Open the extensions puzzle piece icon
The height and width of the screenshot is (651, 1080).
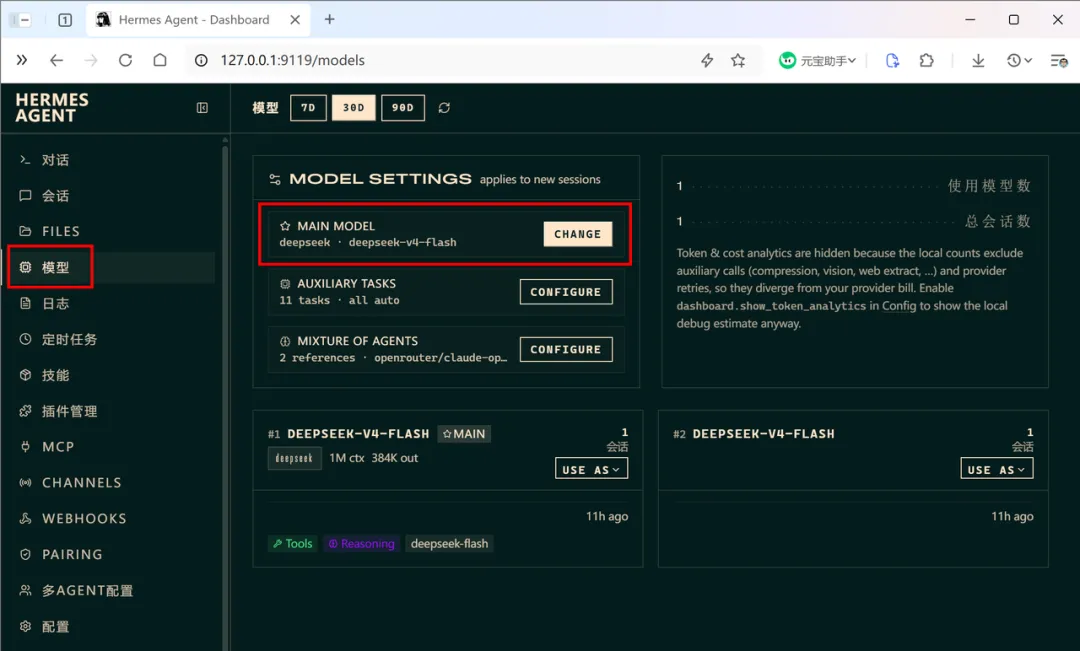pos(926,61)
